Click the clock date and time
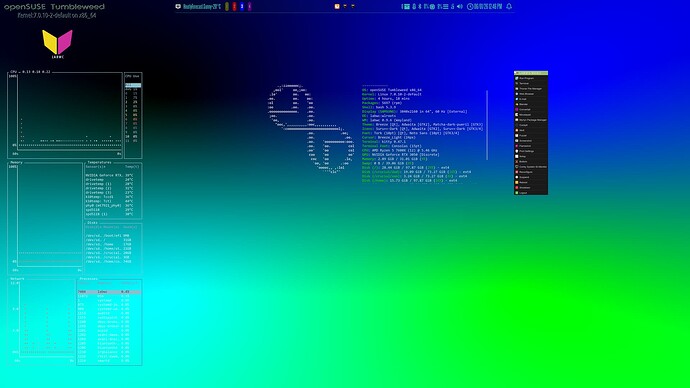 pos(488,7)
